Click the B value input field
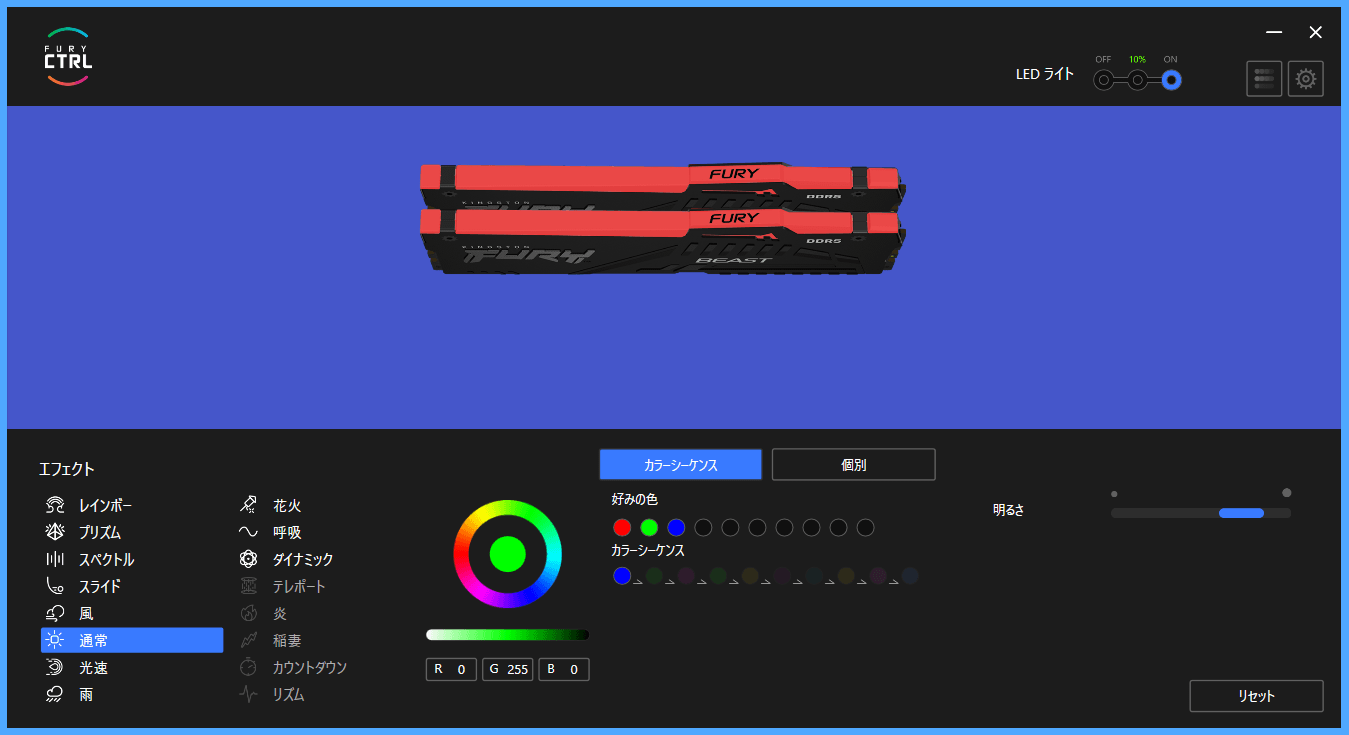Viewport: 1349px width, 735px height. click(x=564, y=669)
